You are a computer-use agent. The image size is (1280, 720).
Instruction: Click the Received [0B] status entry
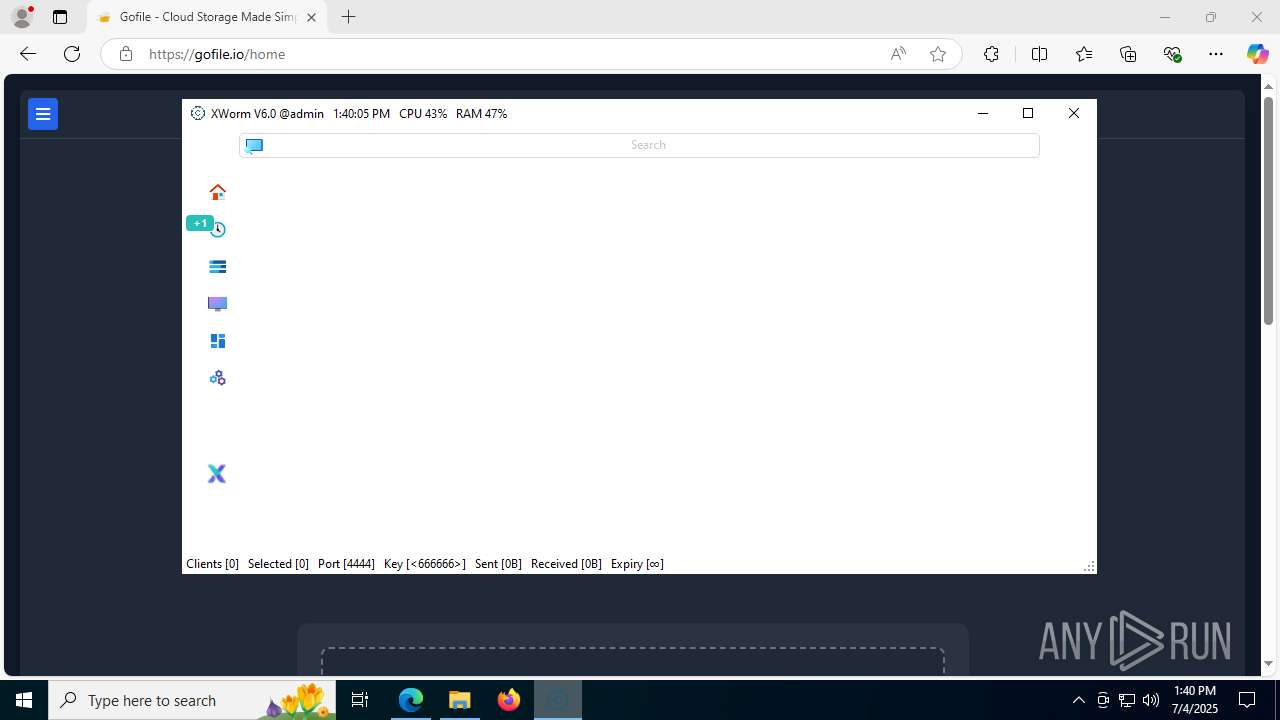point(566,564)
